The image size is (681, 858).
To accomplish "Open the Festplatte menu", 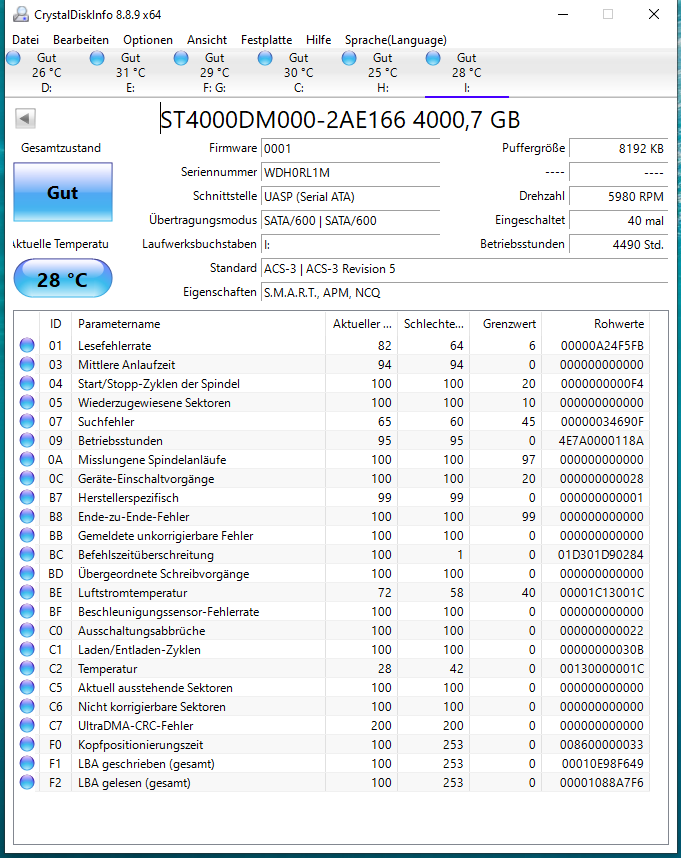I will (x=266, y=40).
